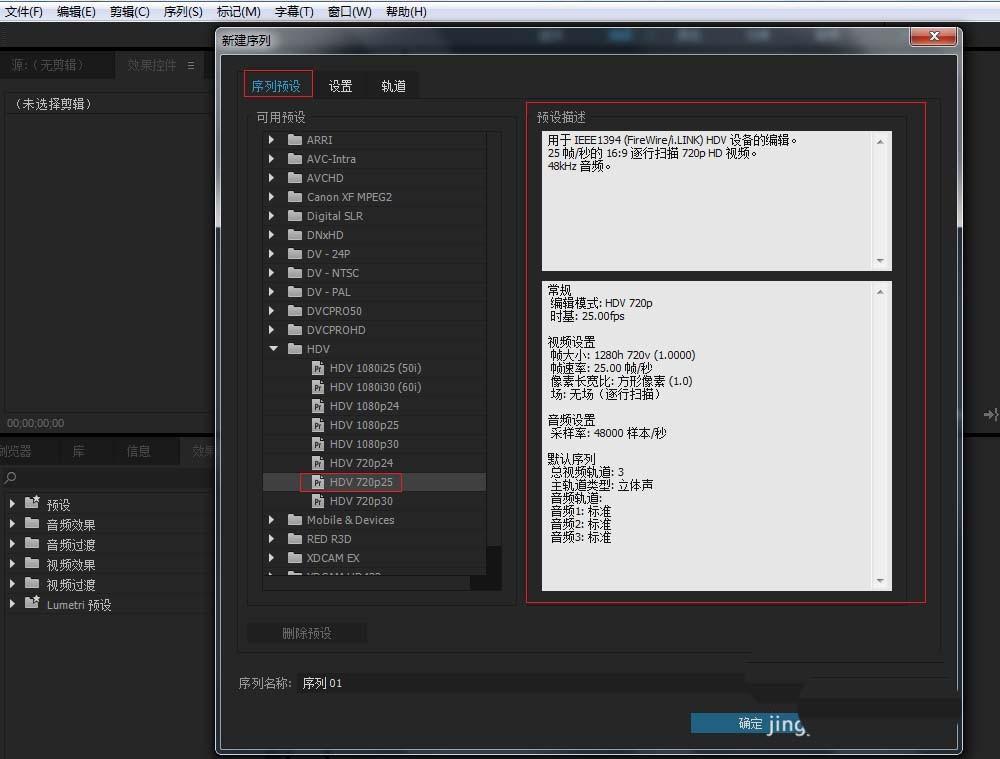The image size is (1000, 759).
Task: Click the 音频效果 folder icon
Action: coord(32,524)
